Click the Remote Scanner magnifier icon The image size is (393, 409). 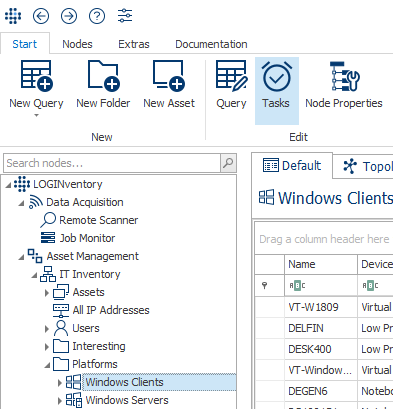click(x=48, y=220)
